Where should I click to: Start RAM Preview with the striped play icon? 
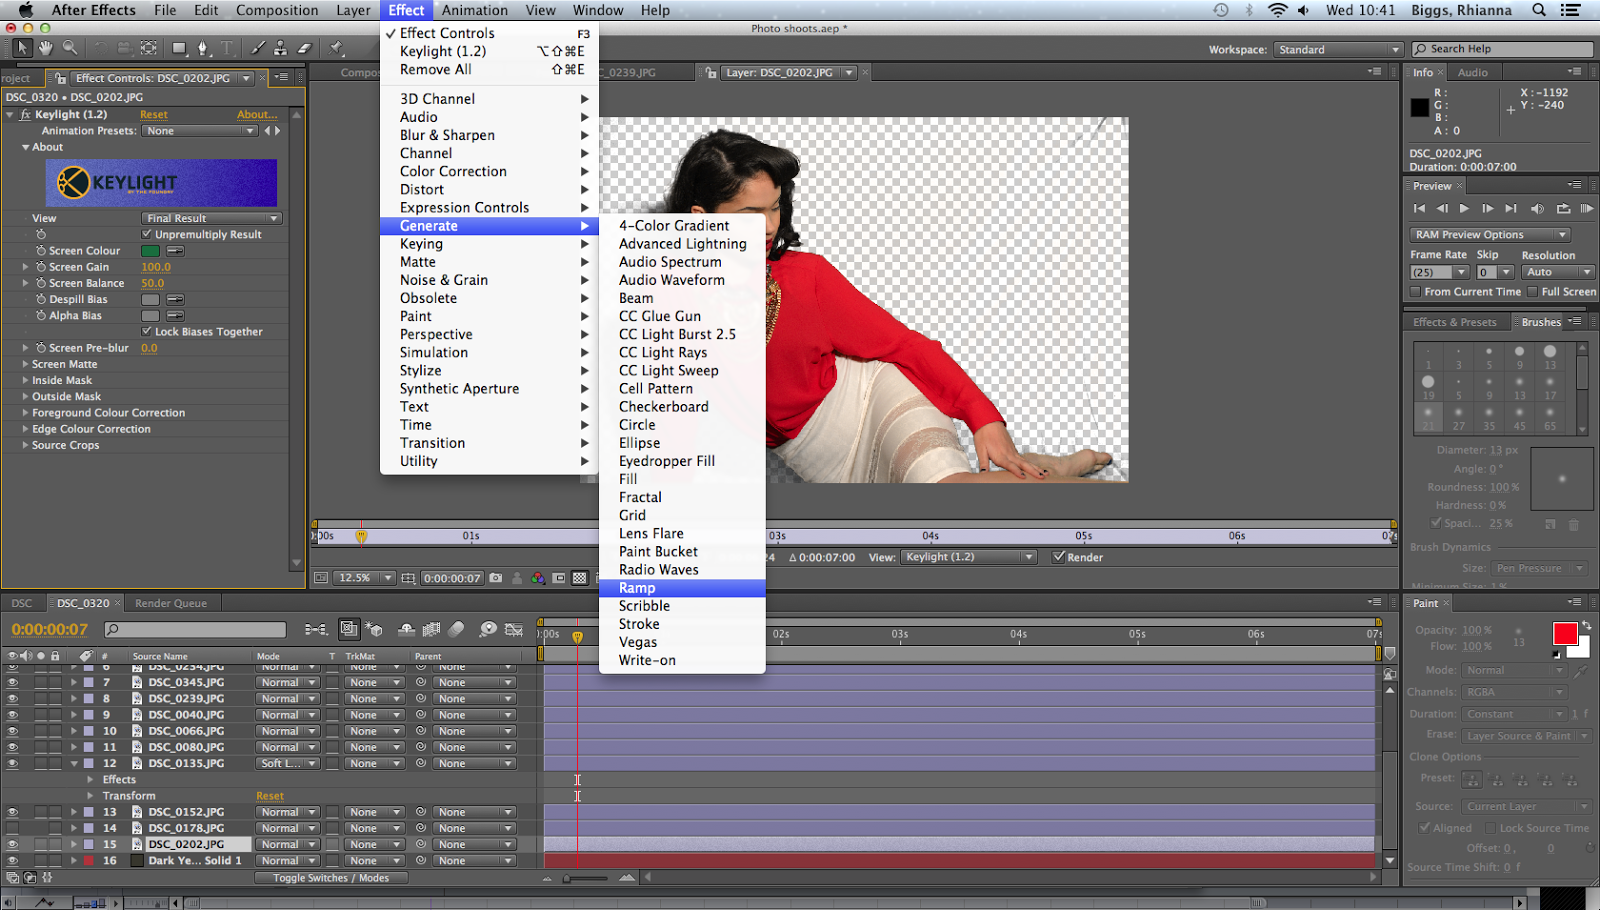click(x=1587, y=208)
